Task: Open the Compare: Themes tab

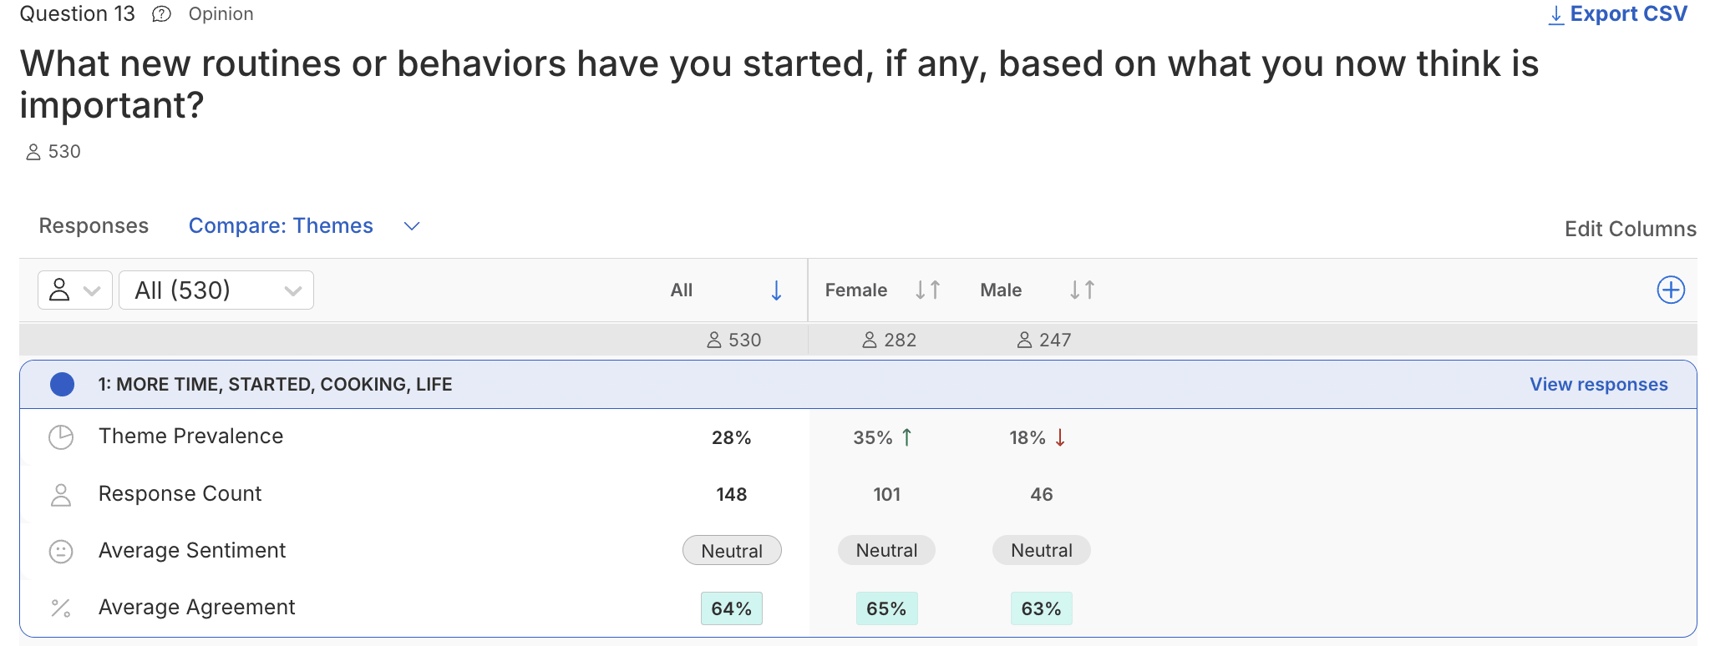Action: click(x=280, y=226)
